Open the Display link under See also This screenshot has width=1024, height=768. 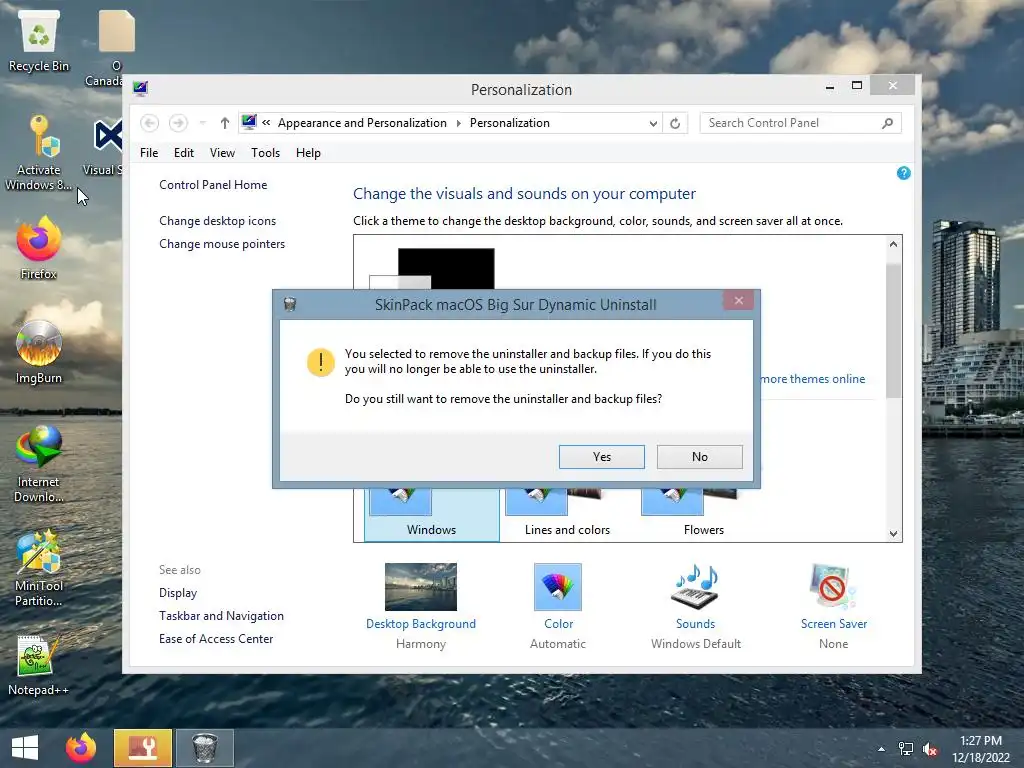tap(178, 593)
